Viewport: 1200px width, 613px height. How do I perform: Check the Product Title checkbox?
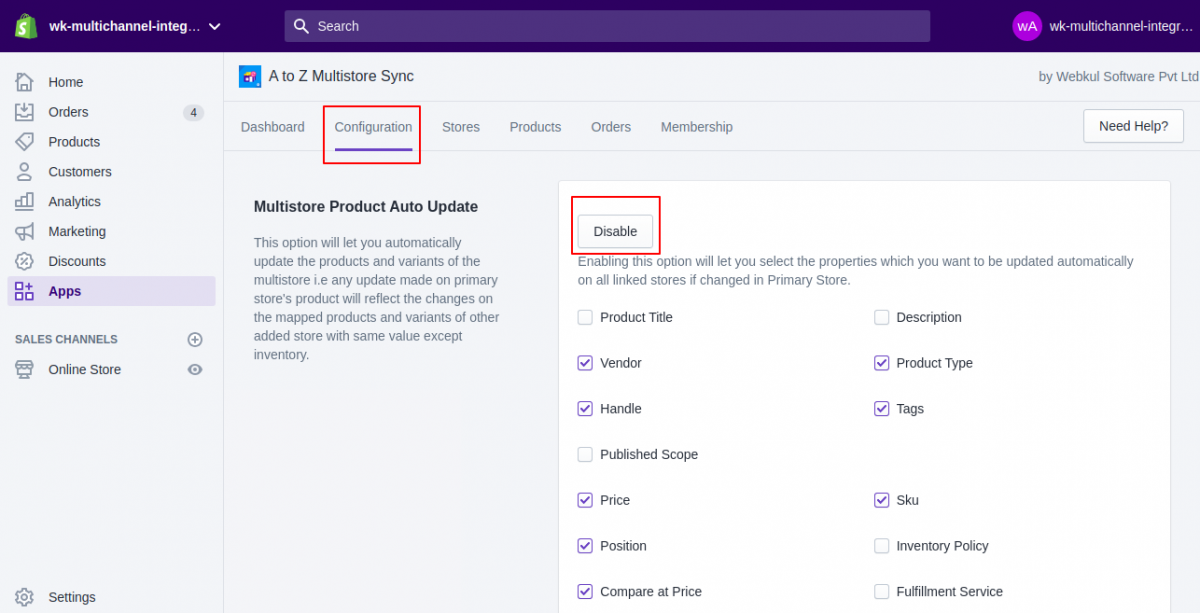point(585,317)
